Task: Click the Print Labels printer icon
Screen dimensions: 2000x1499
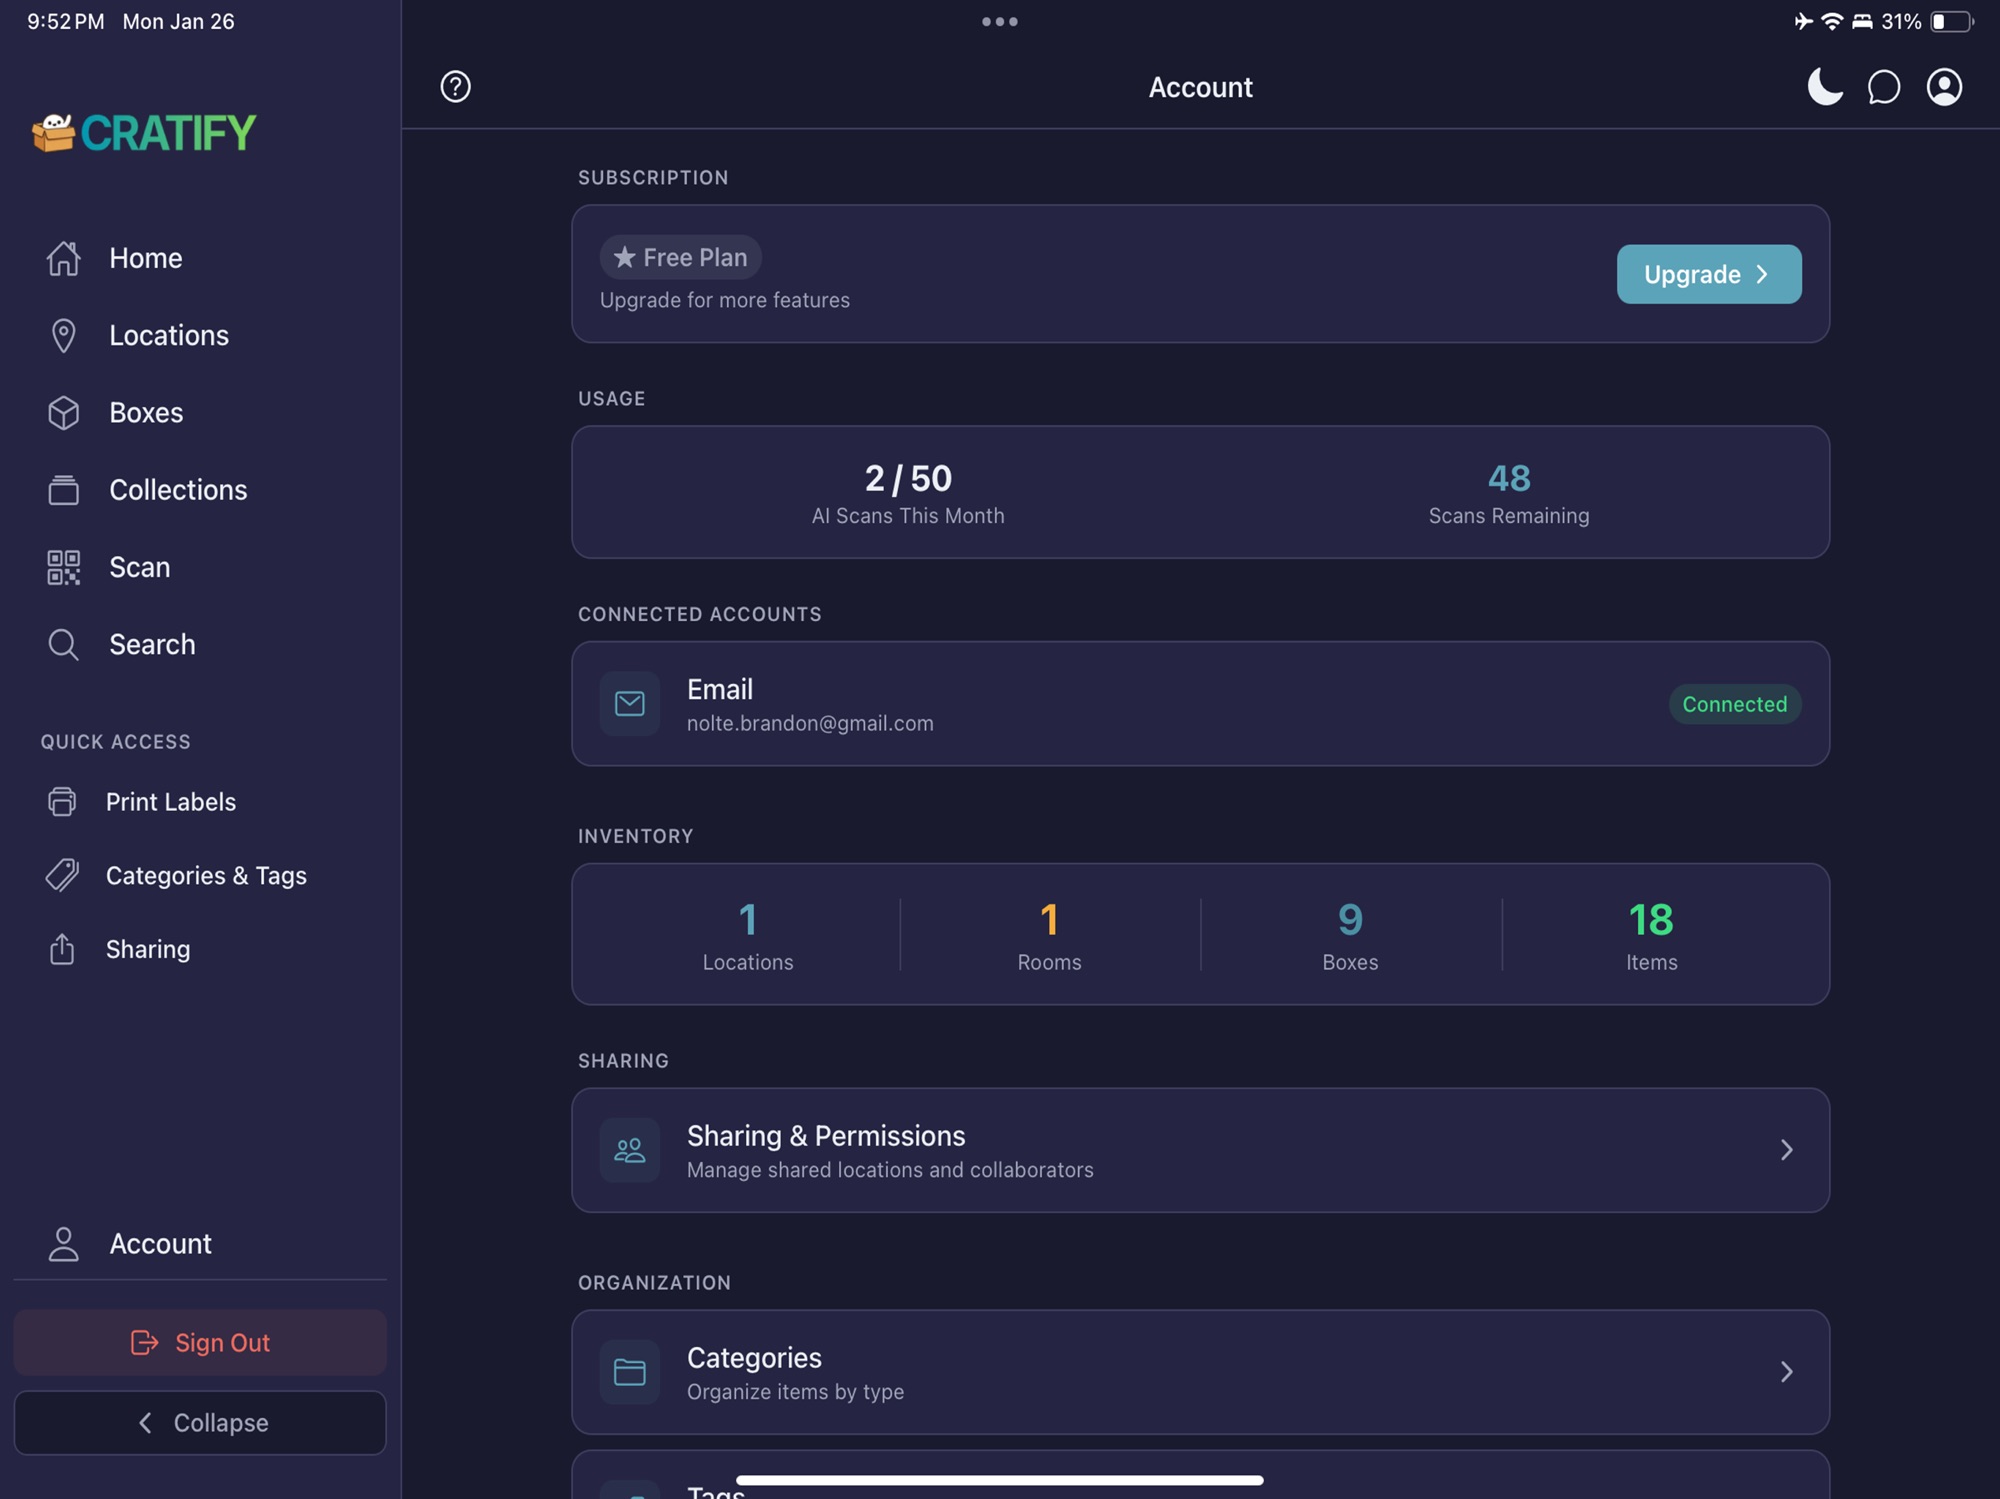Action: 62,802
